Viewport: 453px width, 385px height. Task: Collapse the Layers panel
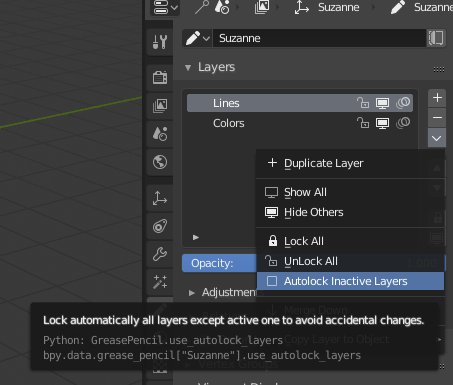[x=188, y=68]
